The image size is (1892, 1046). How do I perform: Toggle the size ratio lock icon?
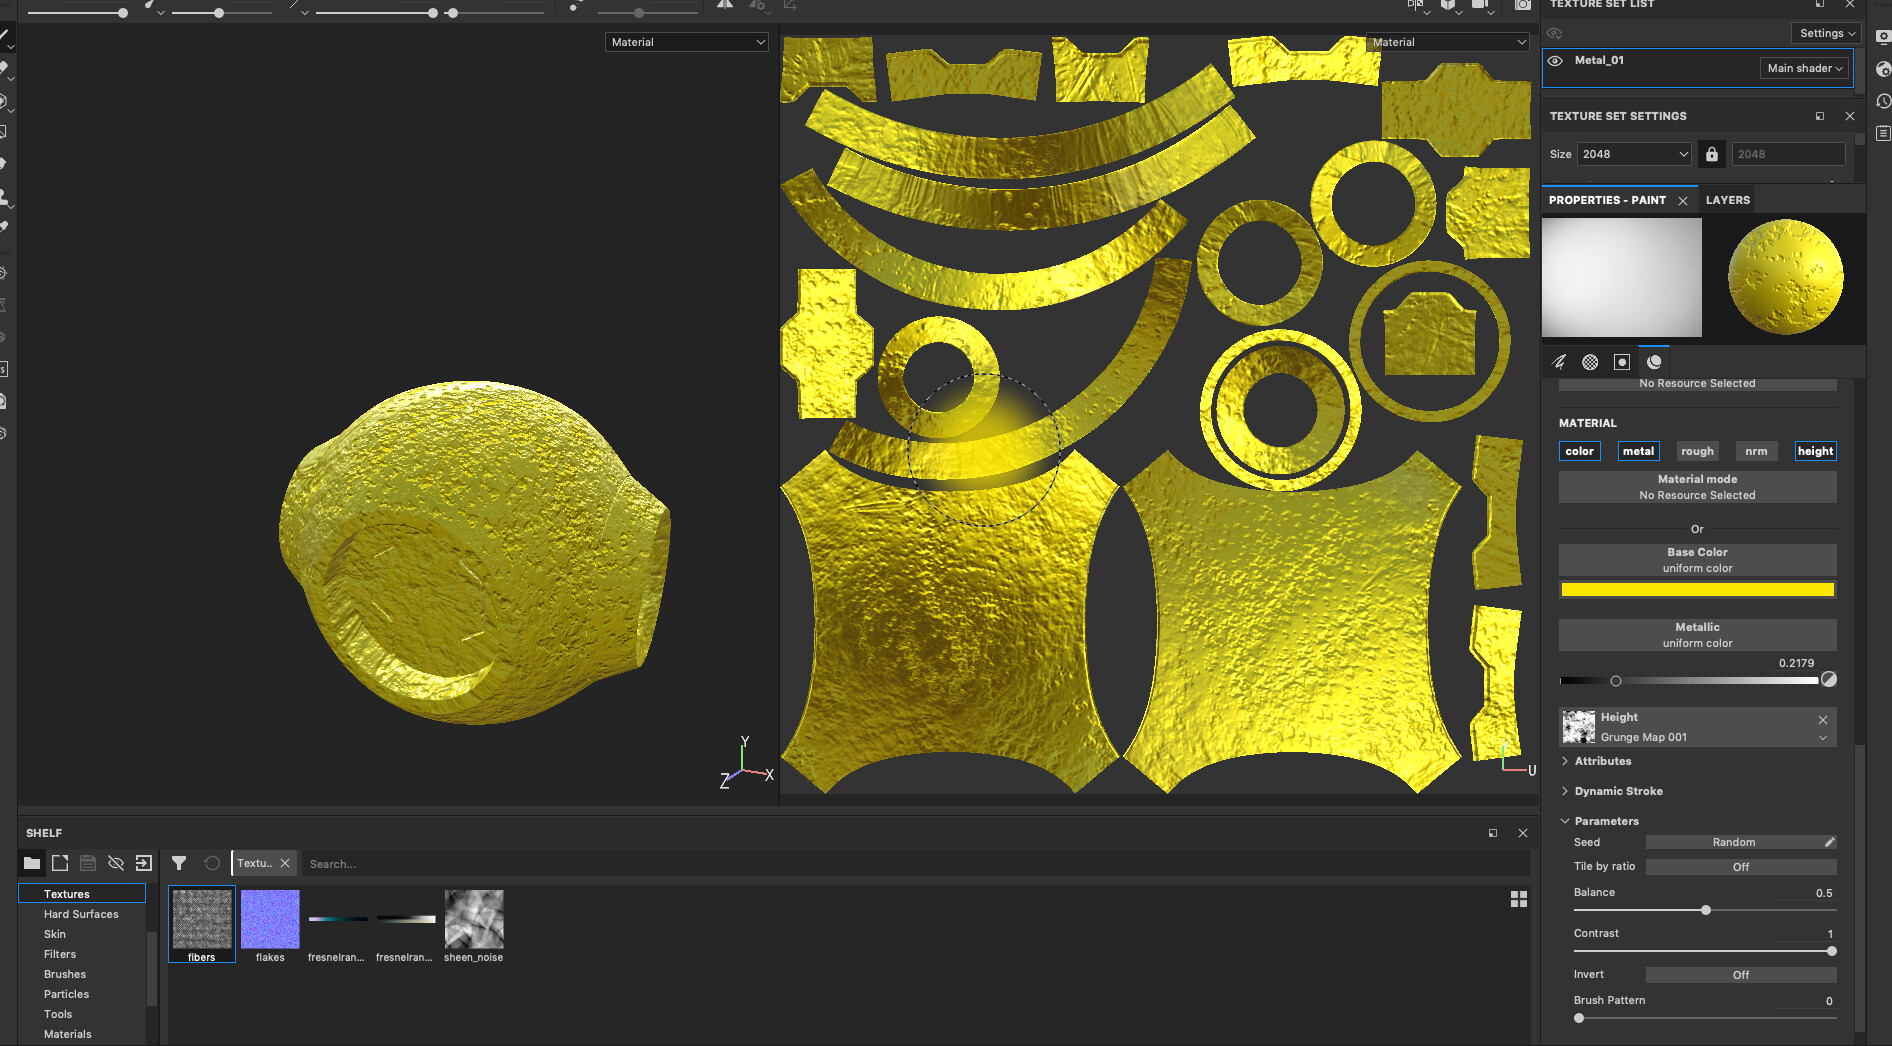pos(1712,154)
